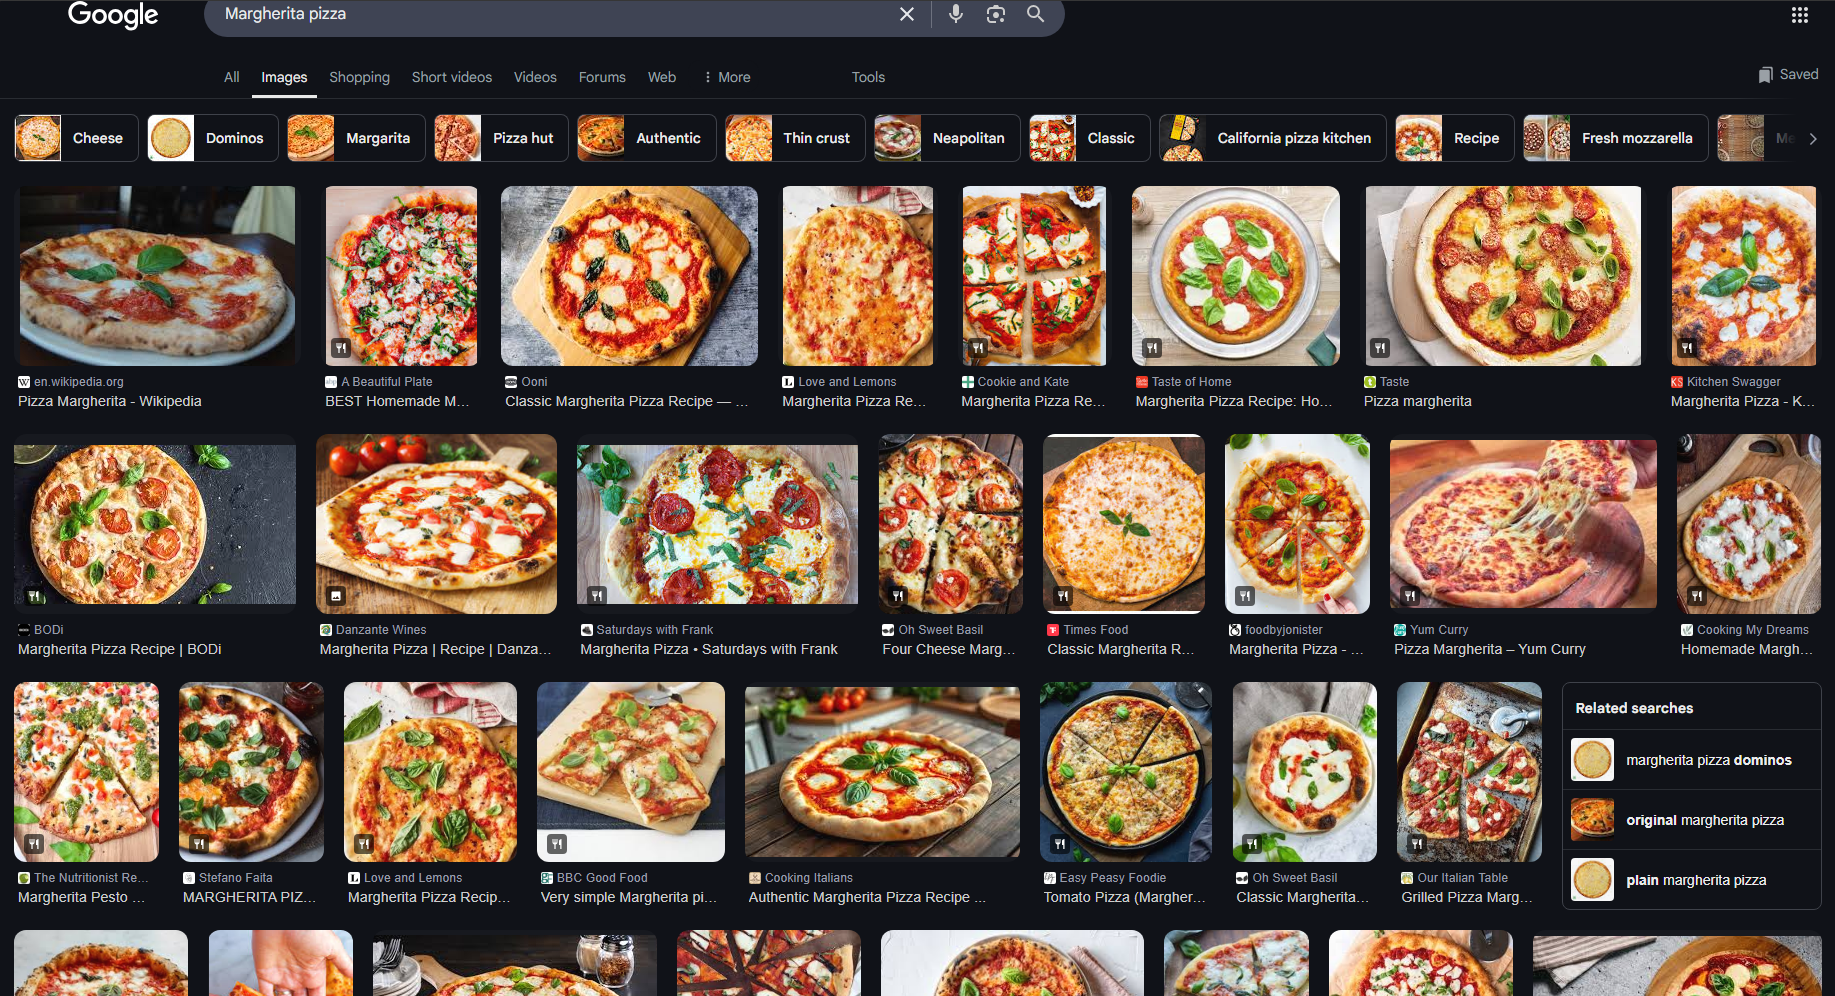Open the Four Cheese Margherita Oh Sweet Basil link
The width and height of the screenshot is (1835, 996).
click(948, 649)
